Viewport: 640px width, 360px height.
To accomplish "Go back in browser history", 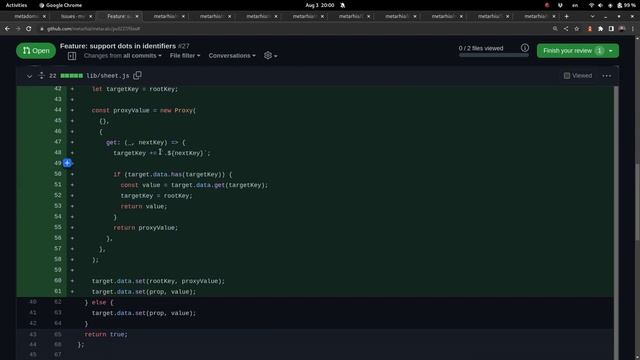I will click(x=7, y=29).
